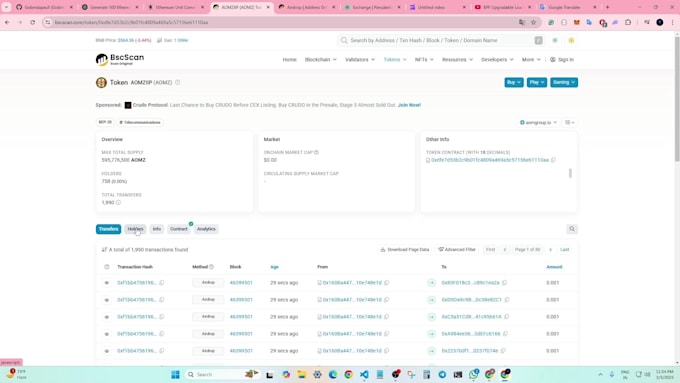Viewport: 680px width, 383px height.
Task: Open the Resources dropdown menu
Action: (457, 59)
